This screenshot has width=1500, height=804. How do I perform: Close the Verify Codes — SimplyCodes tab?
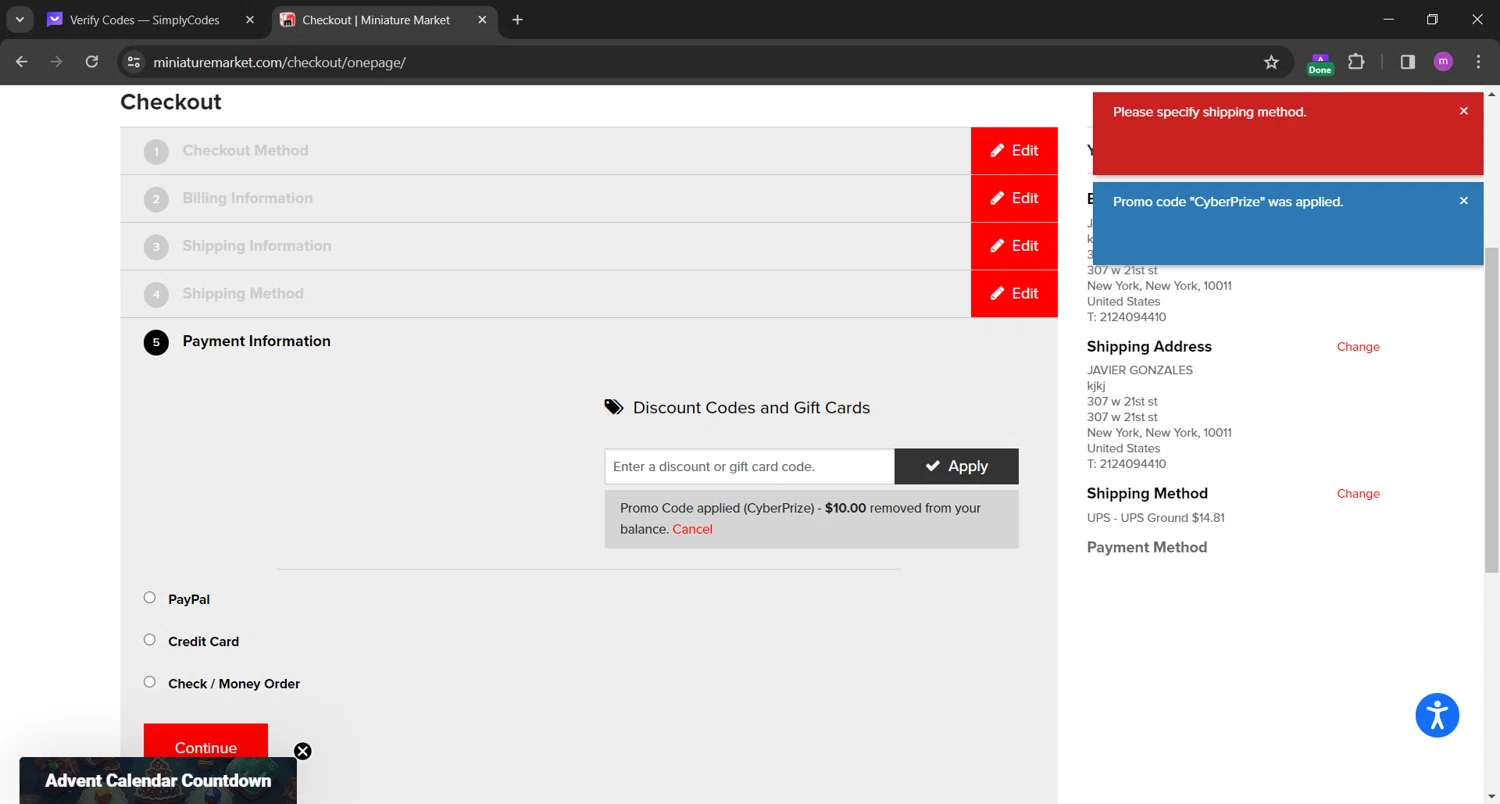pos(250,20)
